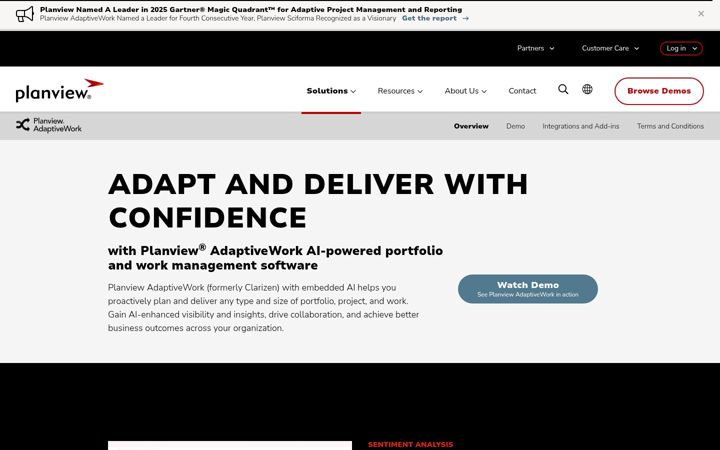Select the Overview tab
The height and width of the screenshot is (450, 720).
point(471,126)
